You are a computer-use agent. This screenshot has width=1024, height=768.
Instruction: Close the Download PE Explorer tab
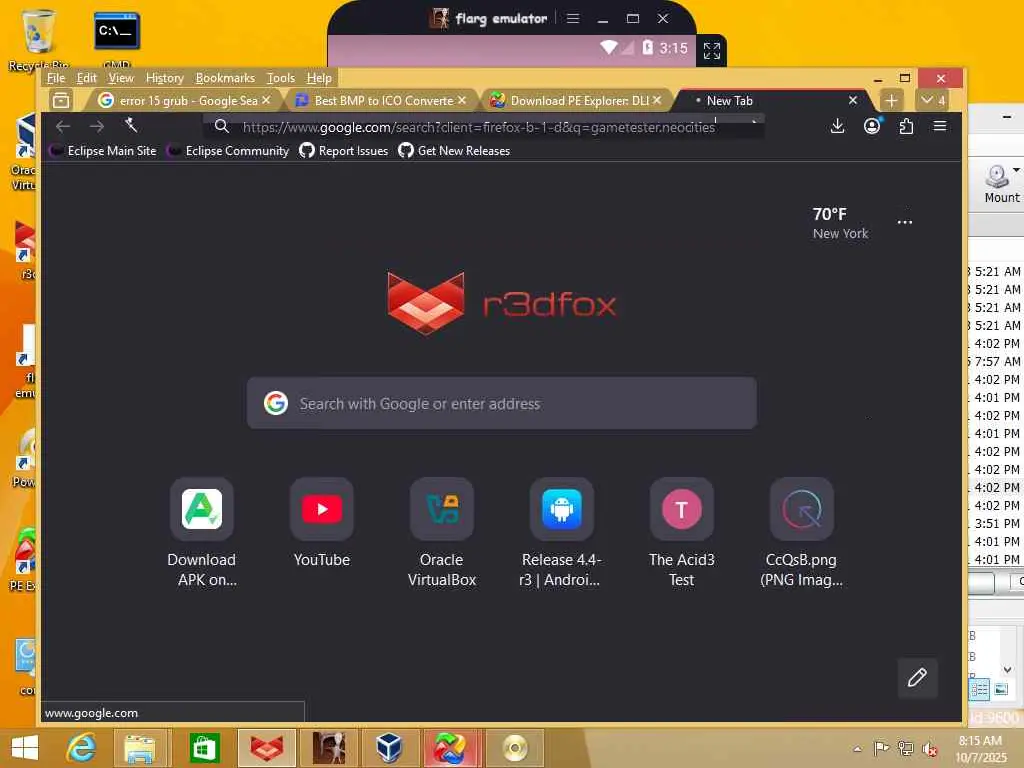tap(657, 100)
